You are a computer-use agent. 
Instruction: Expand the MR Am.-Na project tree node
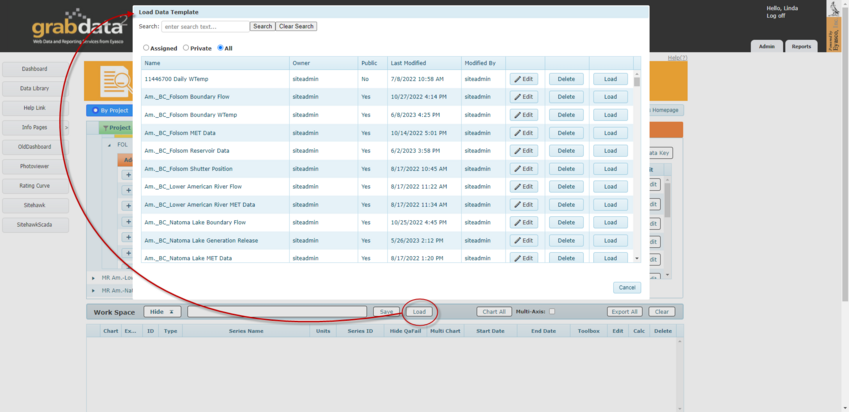[93, 291]
